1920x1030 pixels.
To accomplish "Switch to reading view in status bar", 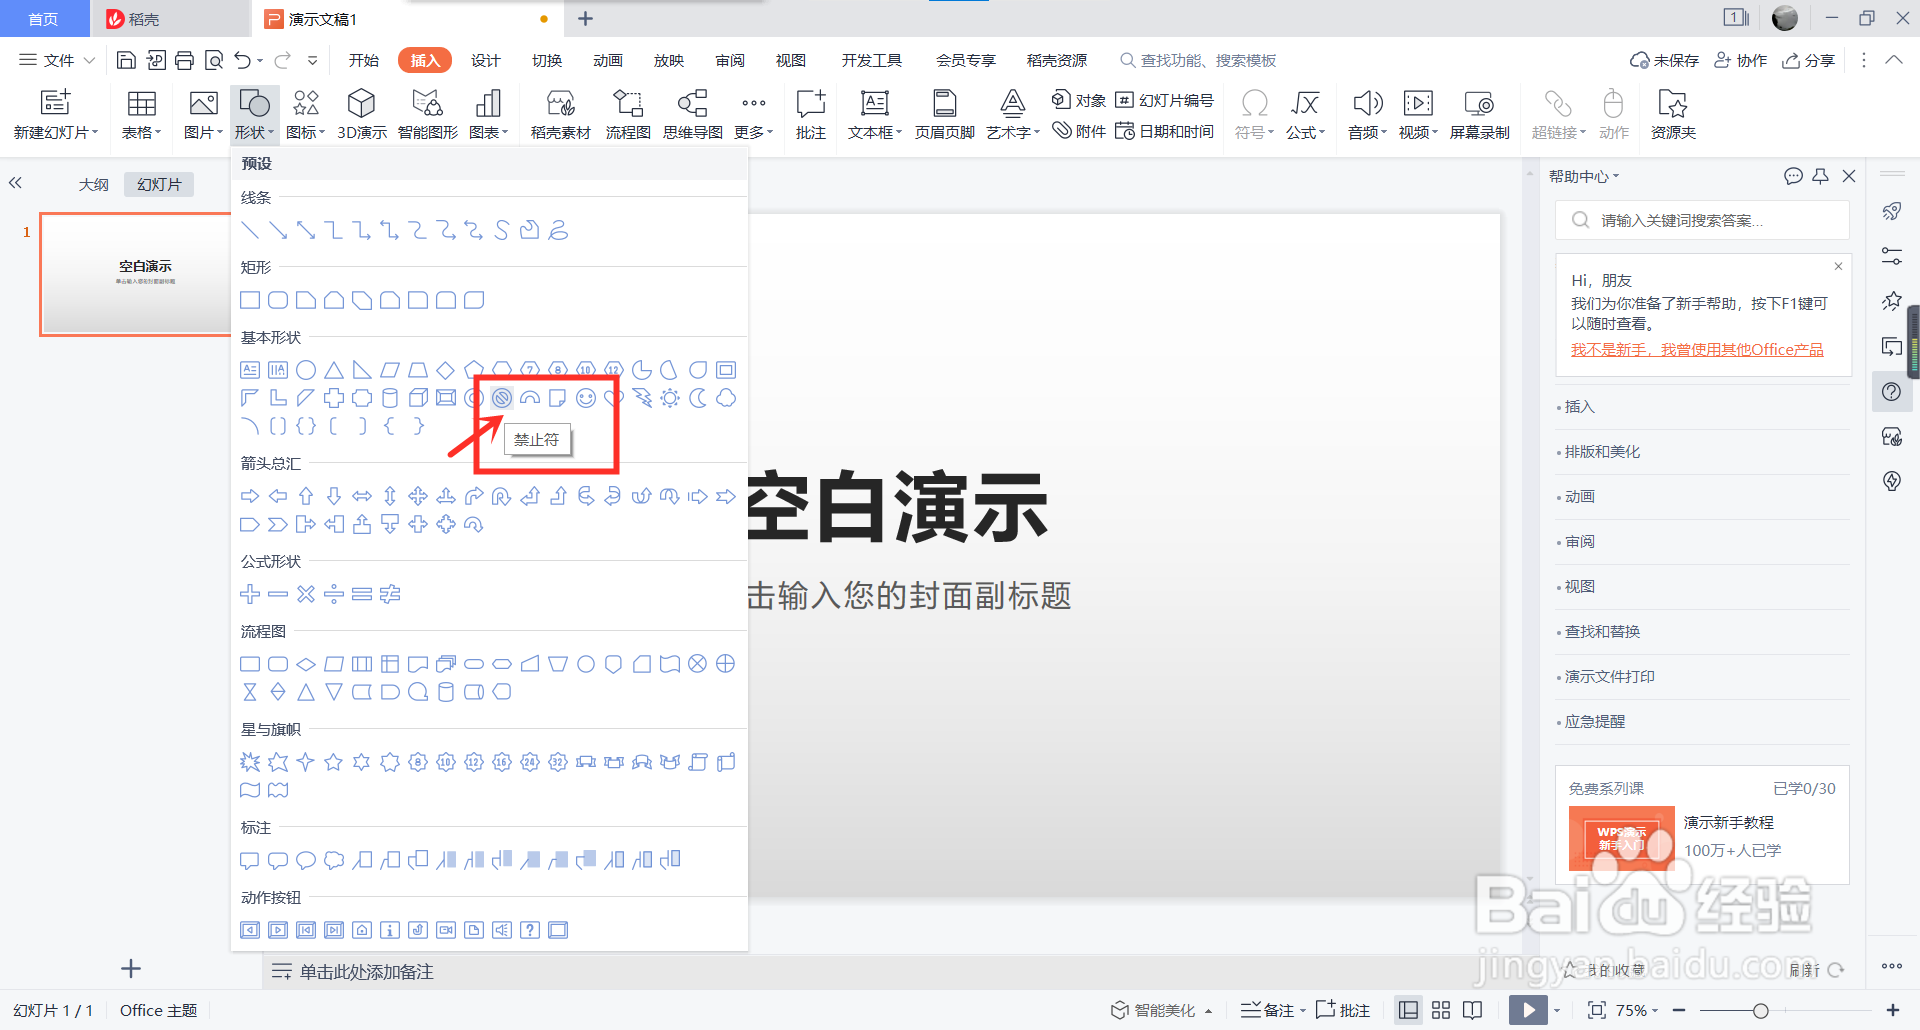I will tap(1472, 1010).
